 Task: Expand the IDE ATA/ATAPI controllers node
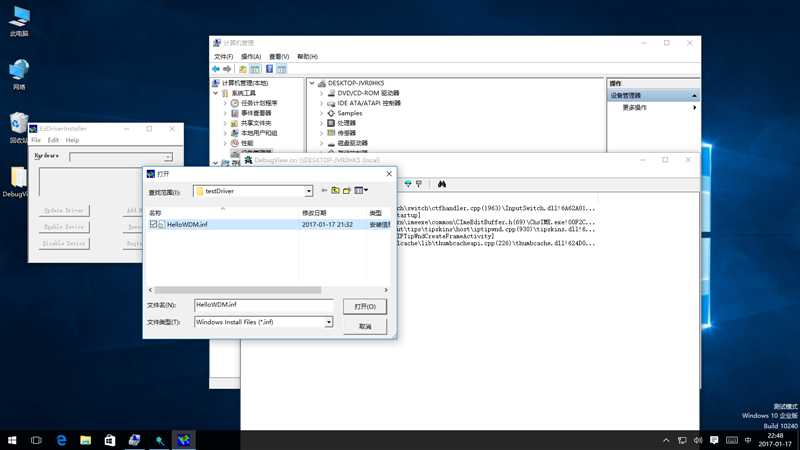321,103
